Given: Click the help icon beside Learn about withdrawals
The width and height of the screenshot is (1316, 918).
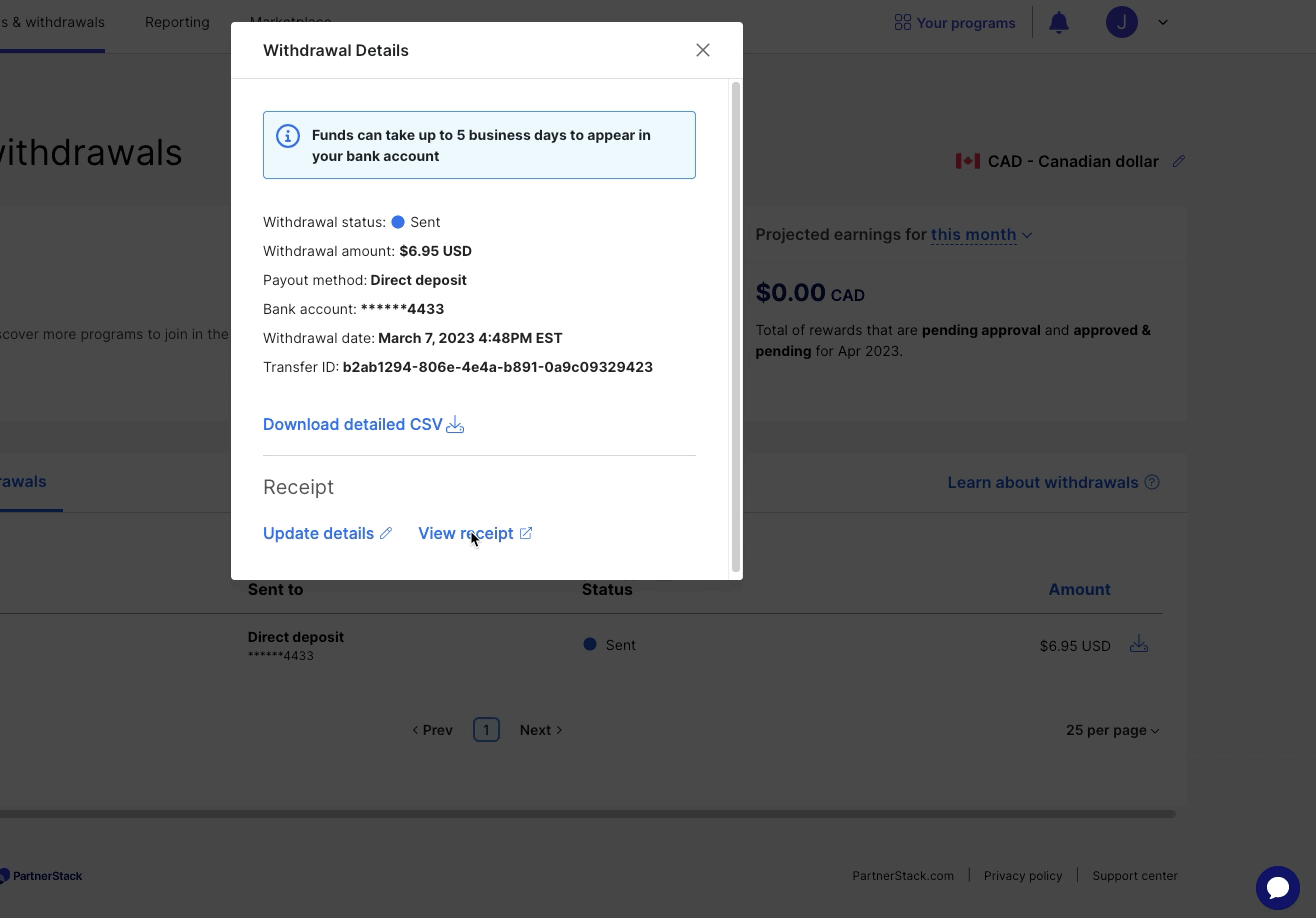Looking at the screenshot, I should click(1152, 482).
